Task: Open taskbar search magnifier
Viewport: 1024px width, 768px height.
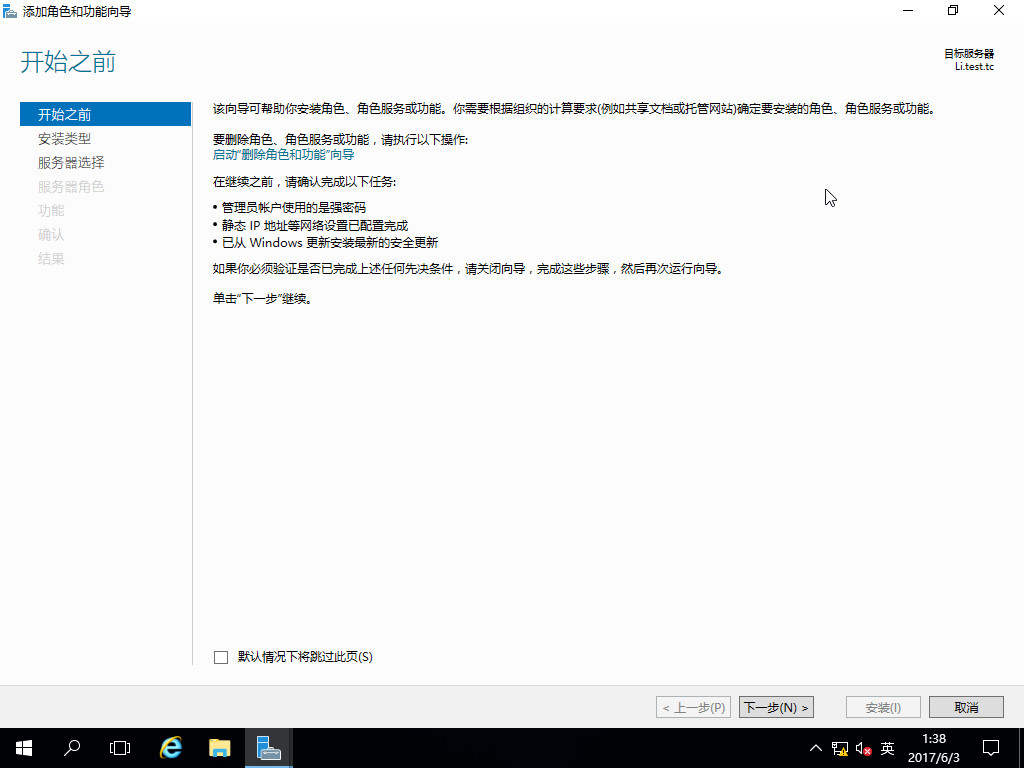Action: point(72,748)
